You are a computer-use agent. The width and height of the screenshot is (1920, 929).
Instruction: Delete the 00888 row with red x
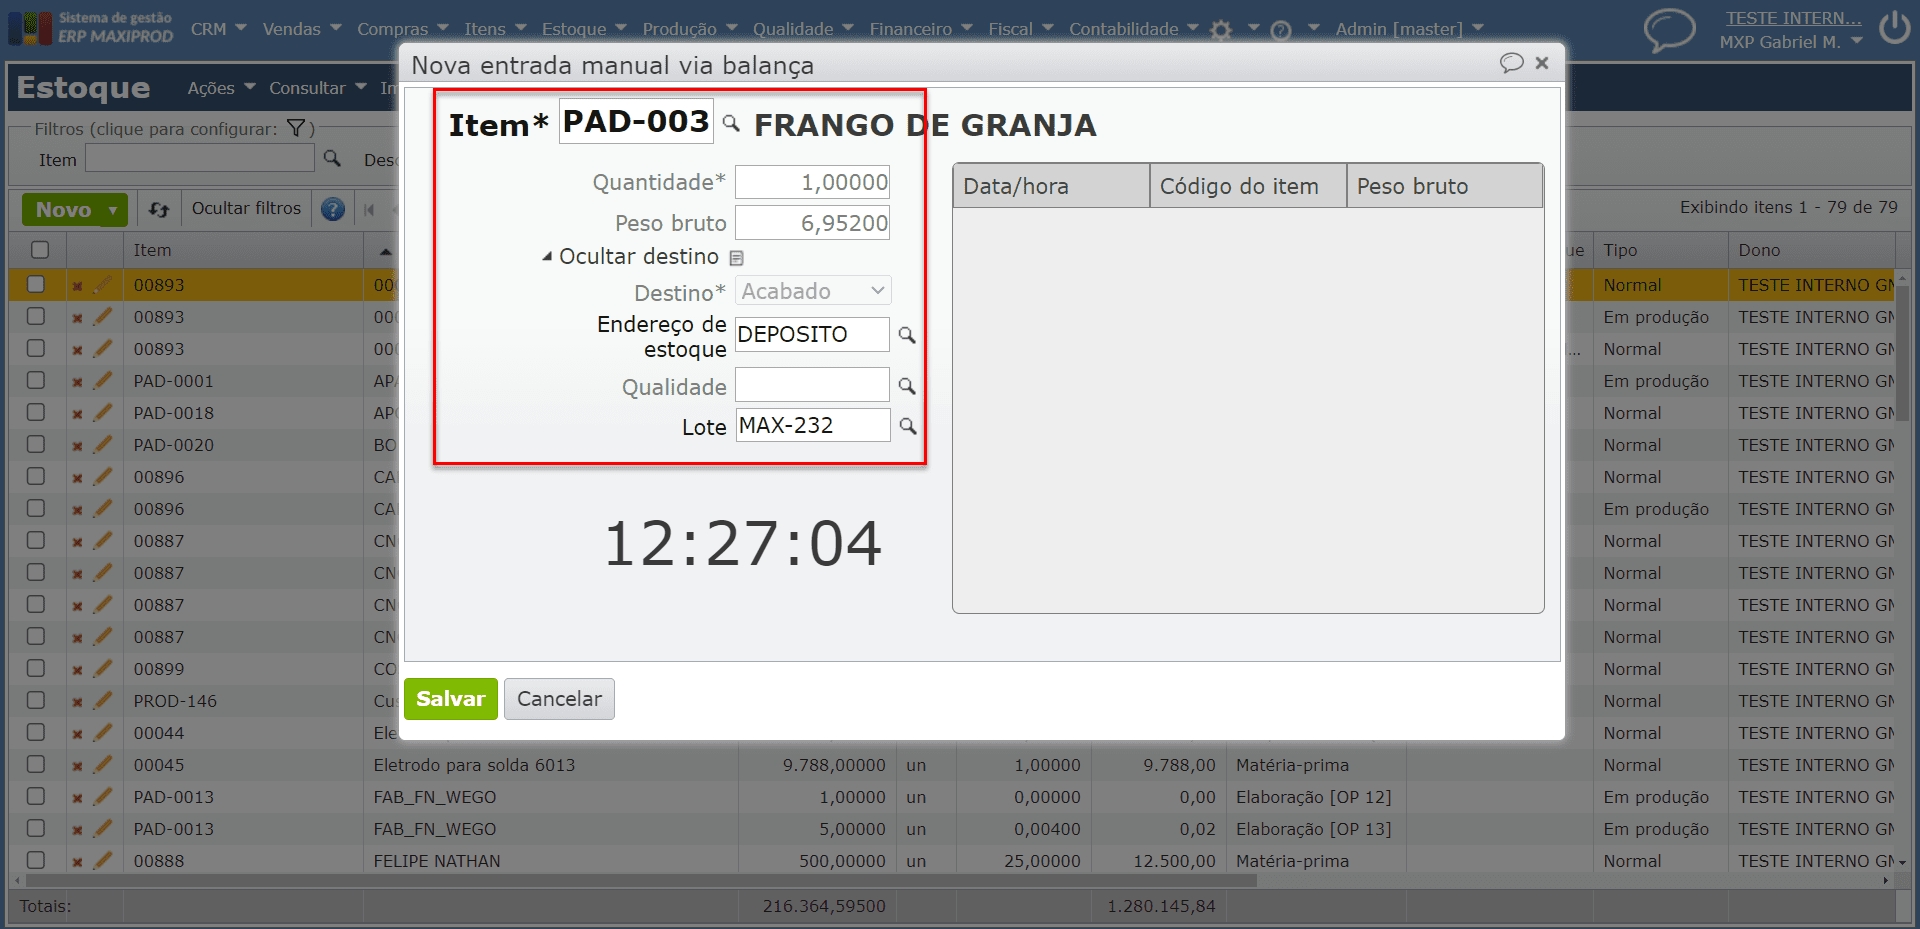(77, 862)
